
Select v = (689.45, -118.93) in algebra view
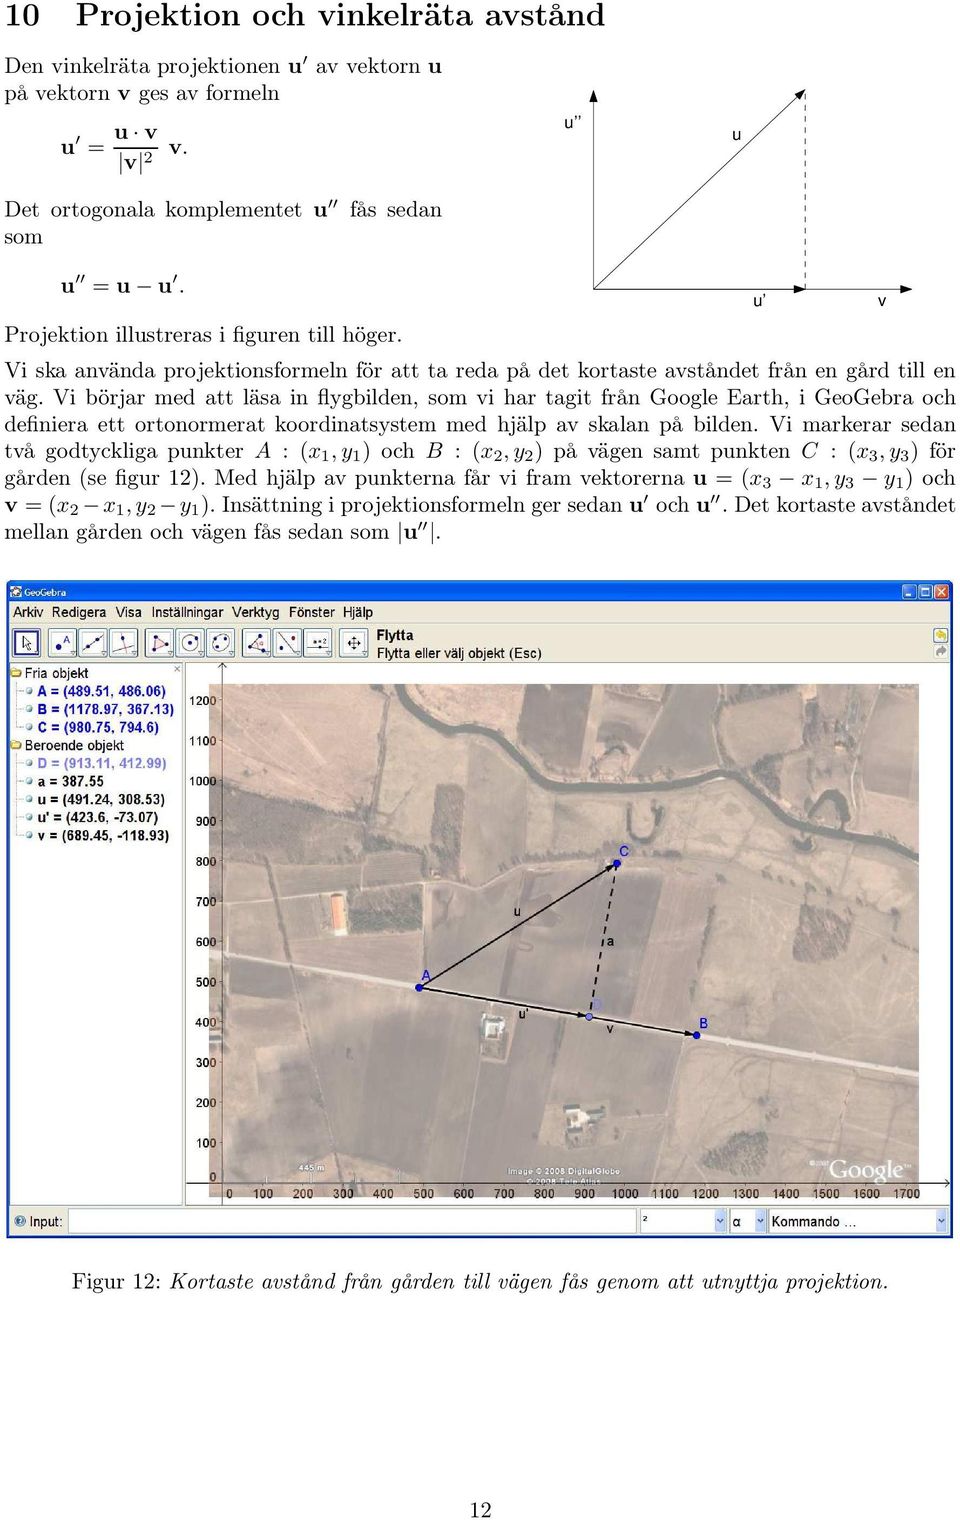tap(103, 835)
